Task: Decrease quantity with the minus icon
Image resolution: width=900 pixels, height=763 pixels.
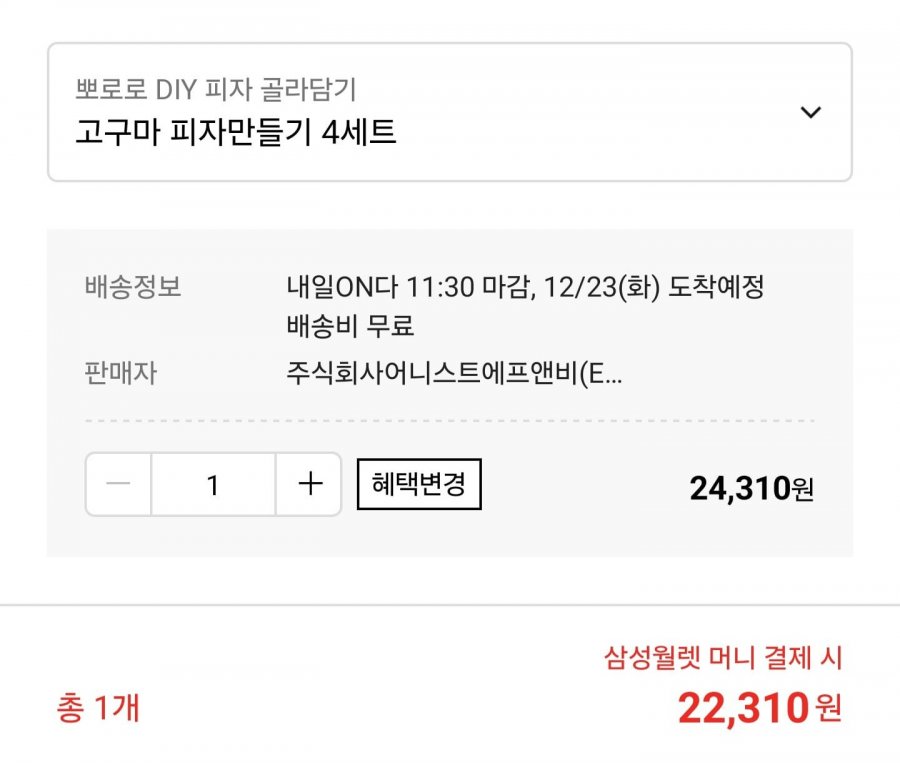Action: coord(119,485)
